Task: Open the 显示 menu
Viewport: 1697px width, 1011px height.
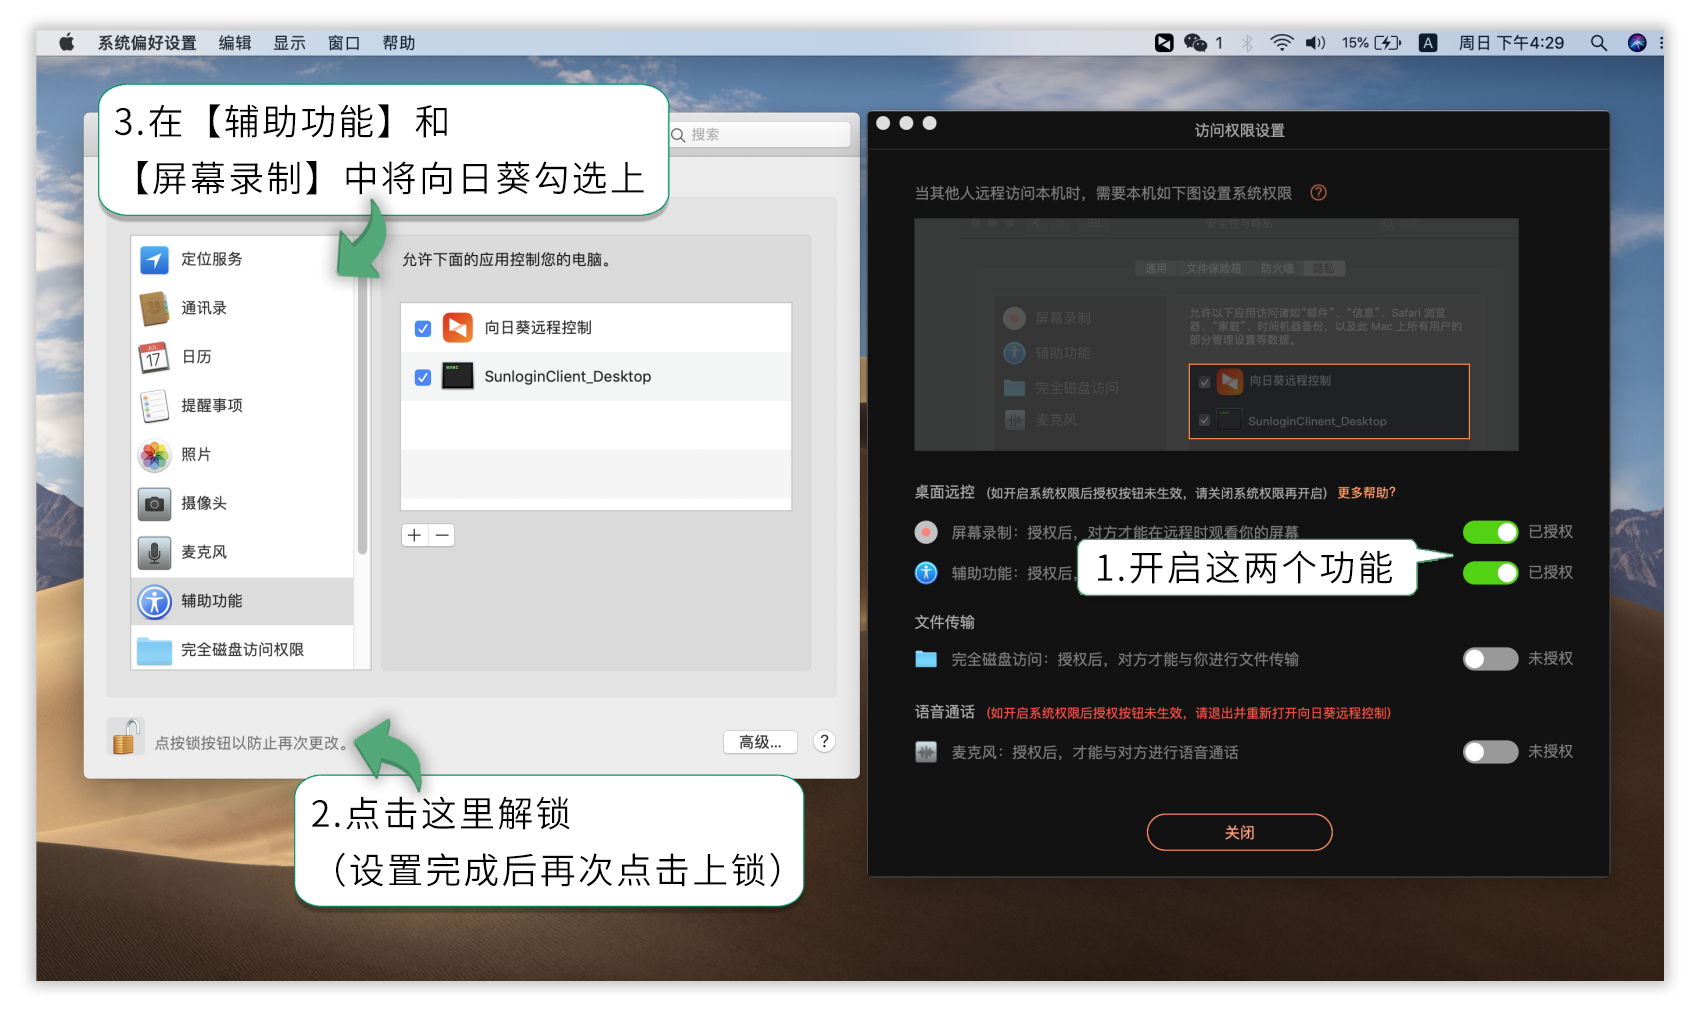Action: (290, 43)
